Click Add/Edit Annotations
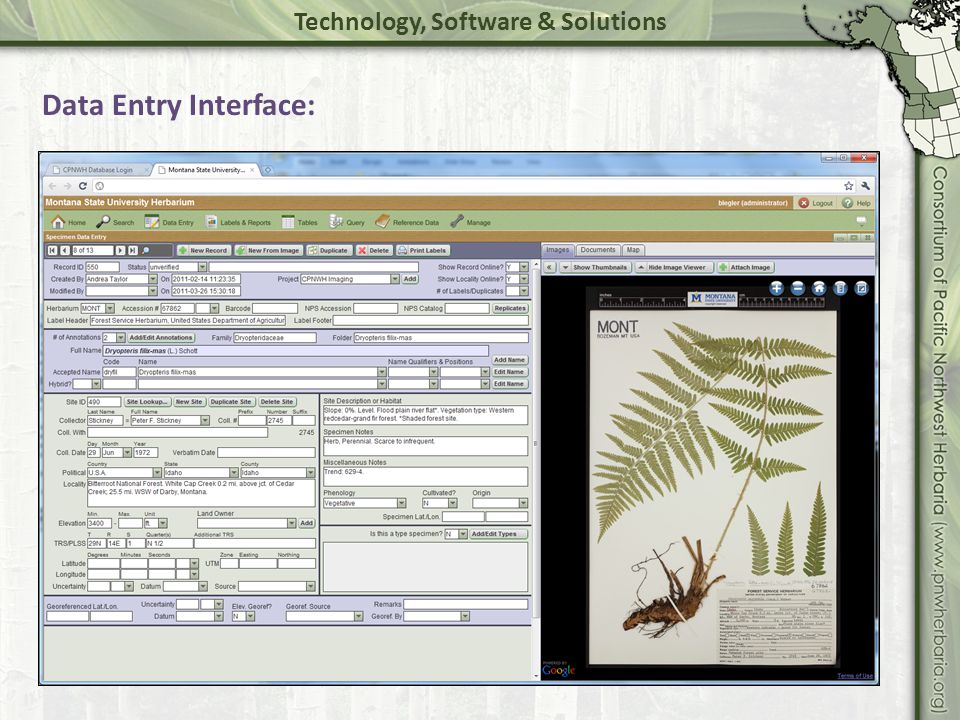 pos(160,338)
